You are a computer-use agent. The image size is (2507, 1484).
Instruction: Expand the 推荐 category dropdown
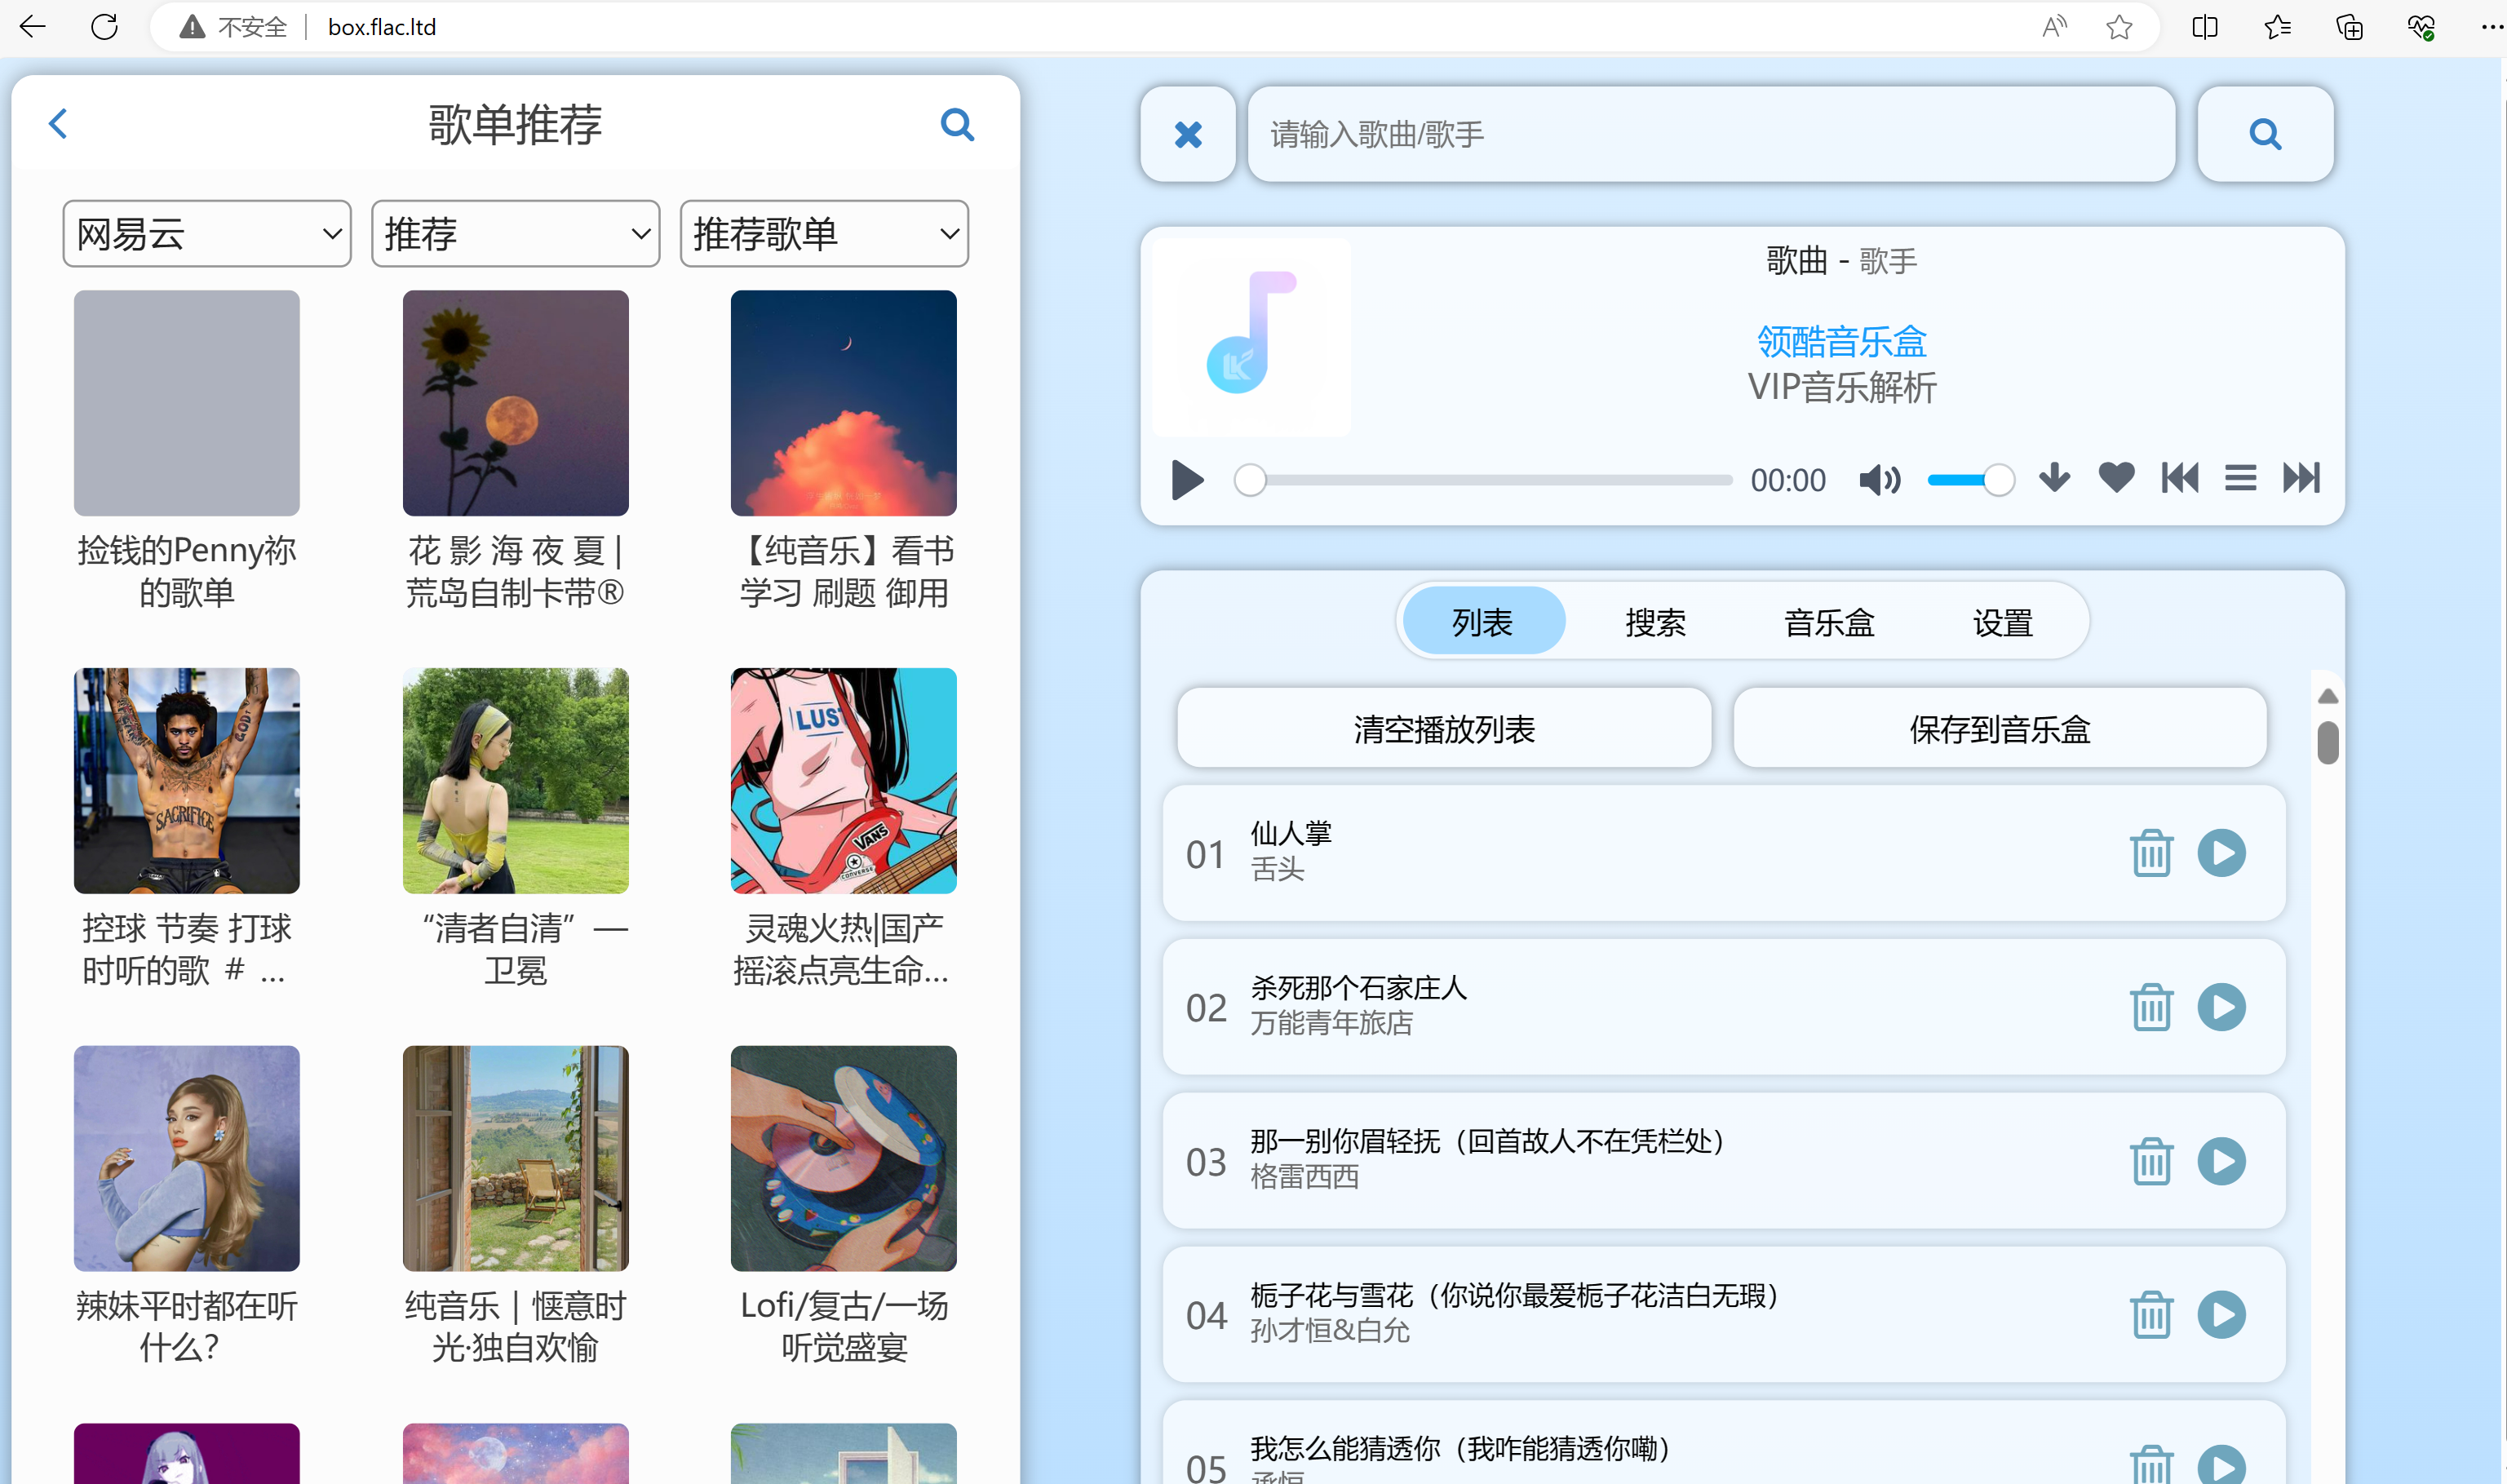(x=515, y=234)
